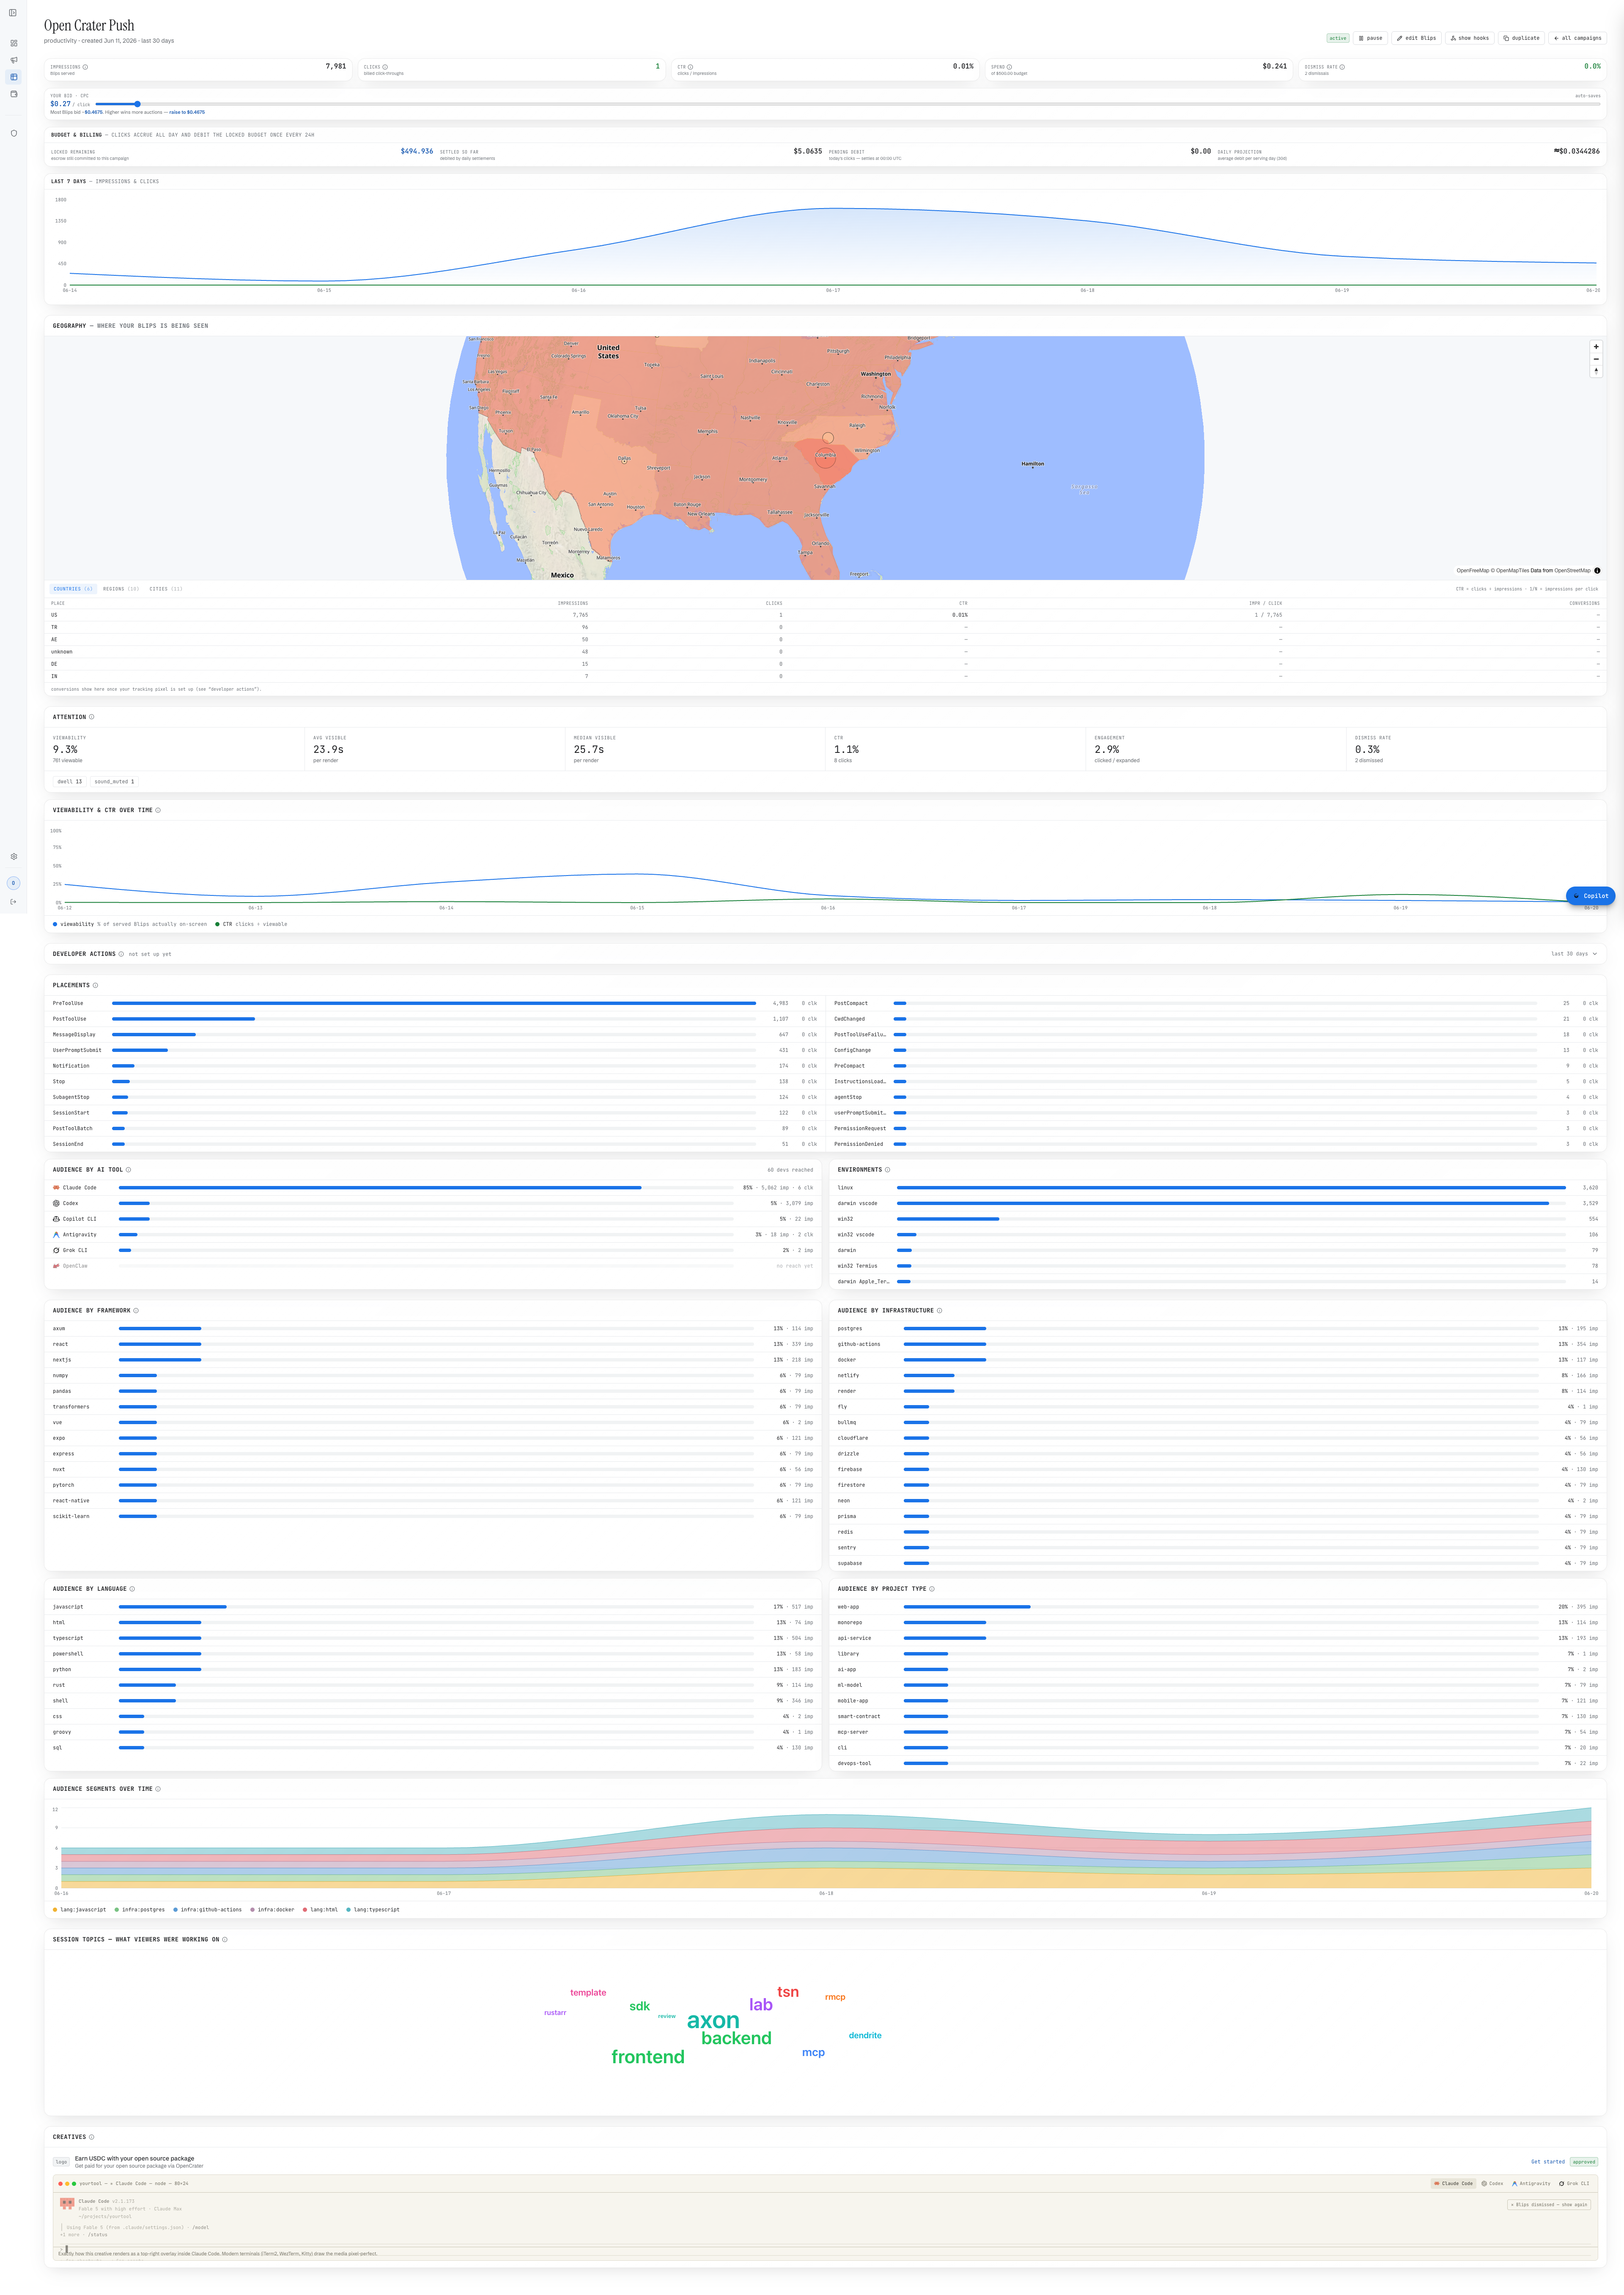
Task: Click the 'raise to $0.4675' link
Action: tap(187, 112)
